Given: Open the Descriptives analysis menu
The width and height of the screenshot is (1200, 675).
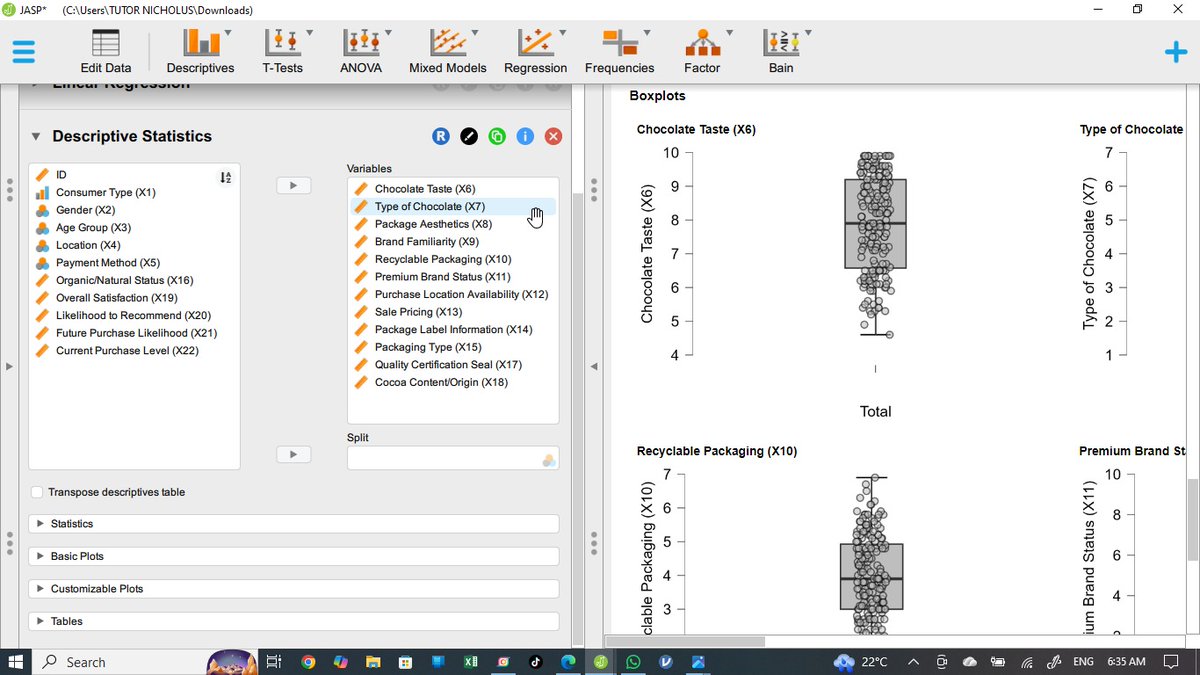Looking at the screenshot, I should click(200, 51).
